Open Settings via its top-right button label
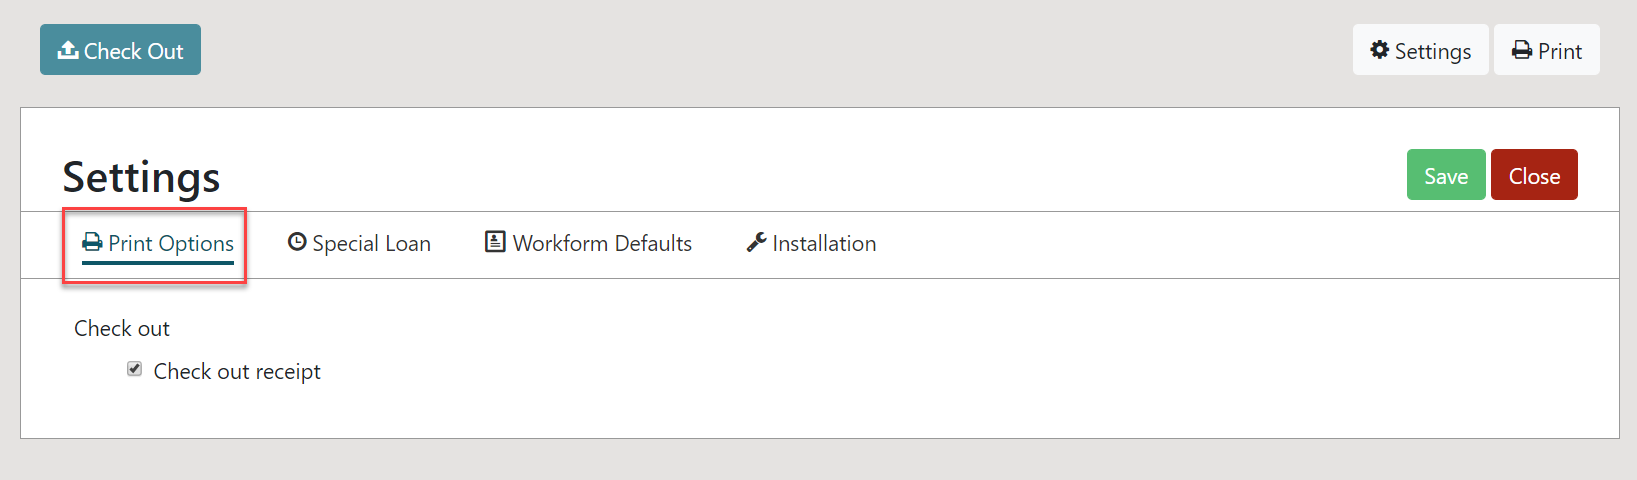 pos(1433,52)
